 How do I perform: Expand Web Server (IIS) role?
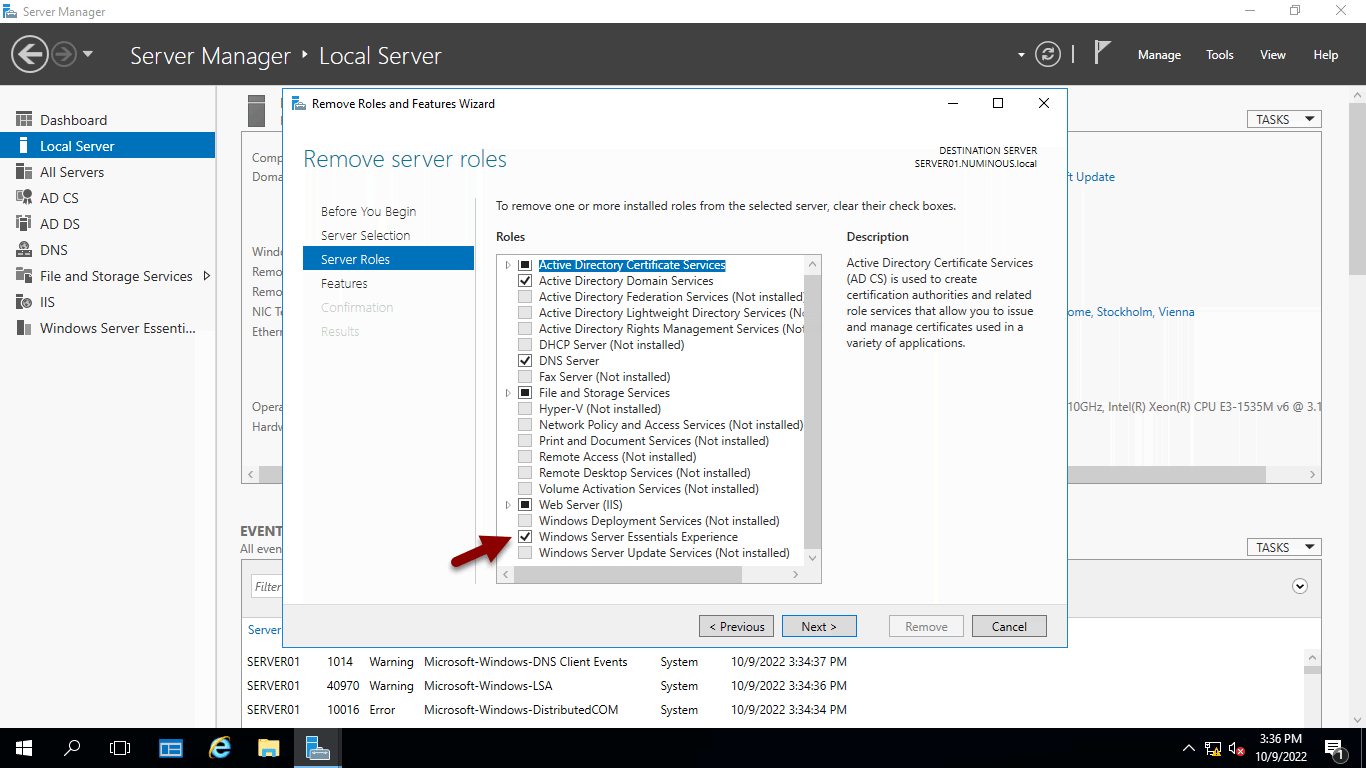click(x=508, y=505)
